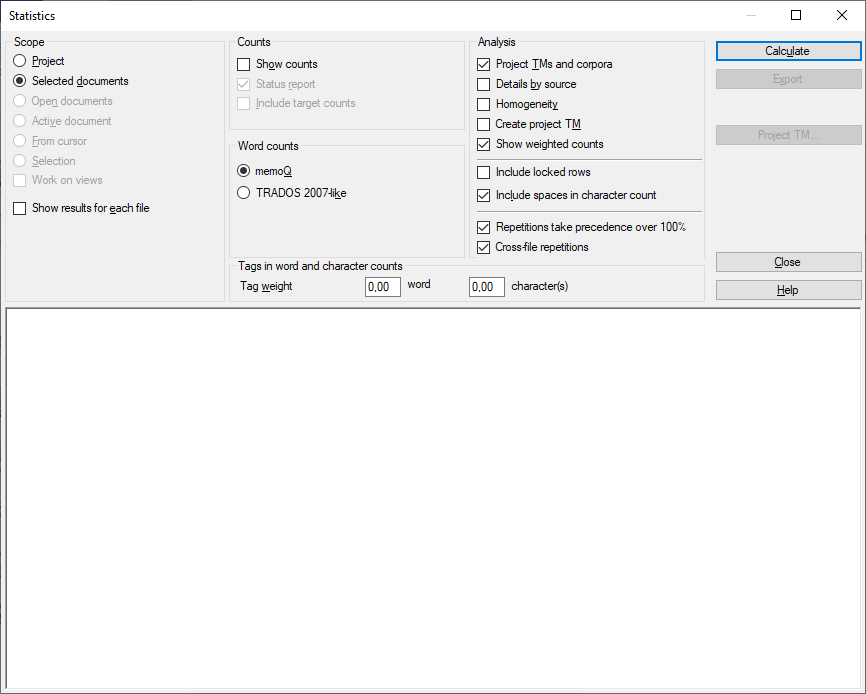Close the Statistics dialog
Viewport: 866px width, 694px height.
pos(787,261)
